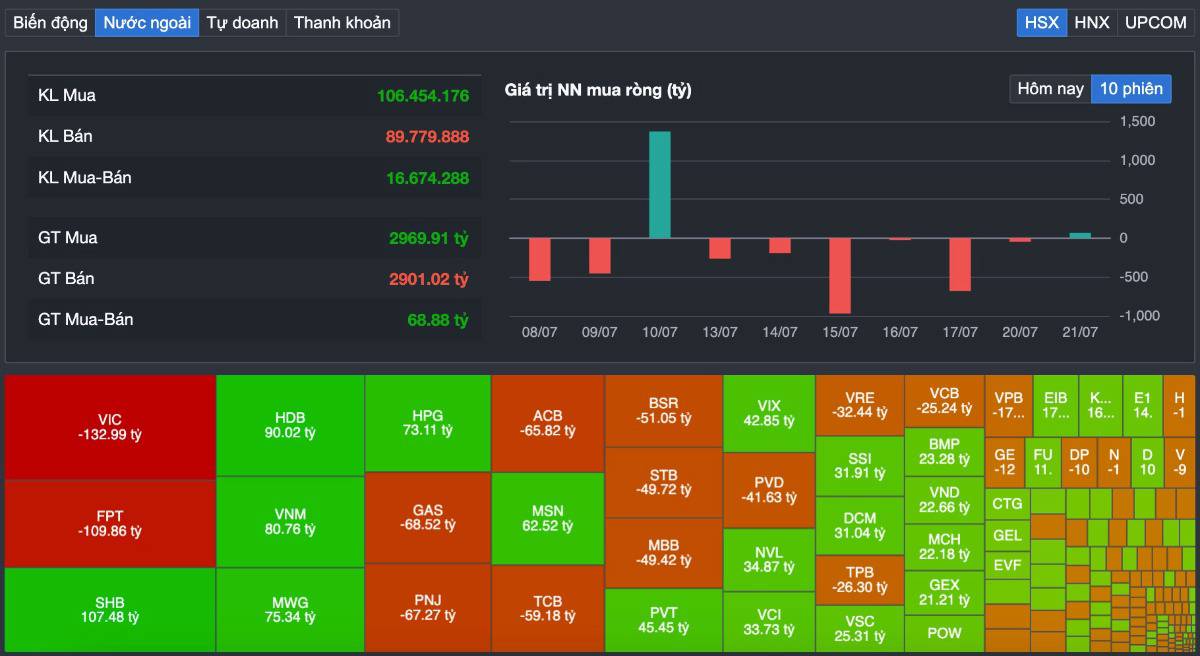
Task: Click the red 17/07 chart bar
Action: coord(960,264)
